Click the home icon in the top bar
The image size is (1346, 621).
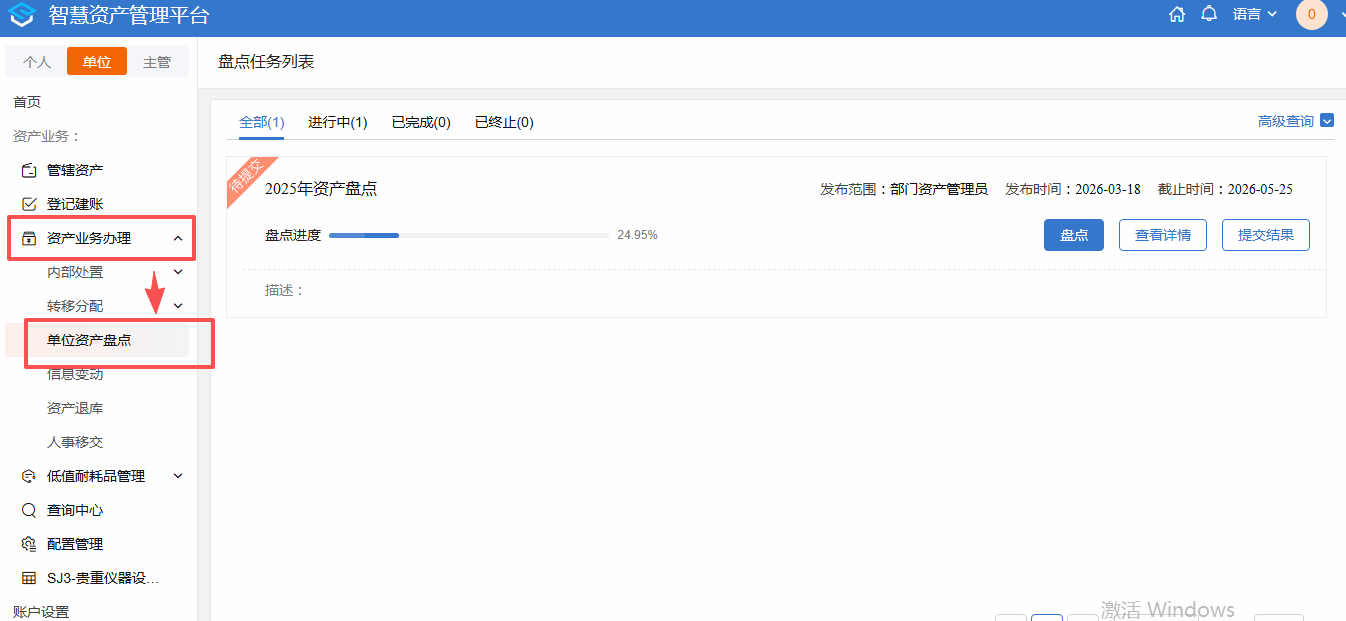[x=1177, y=14]
